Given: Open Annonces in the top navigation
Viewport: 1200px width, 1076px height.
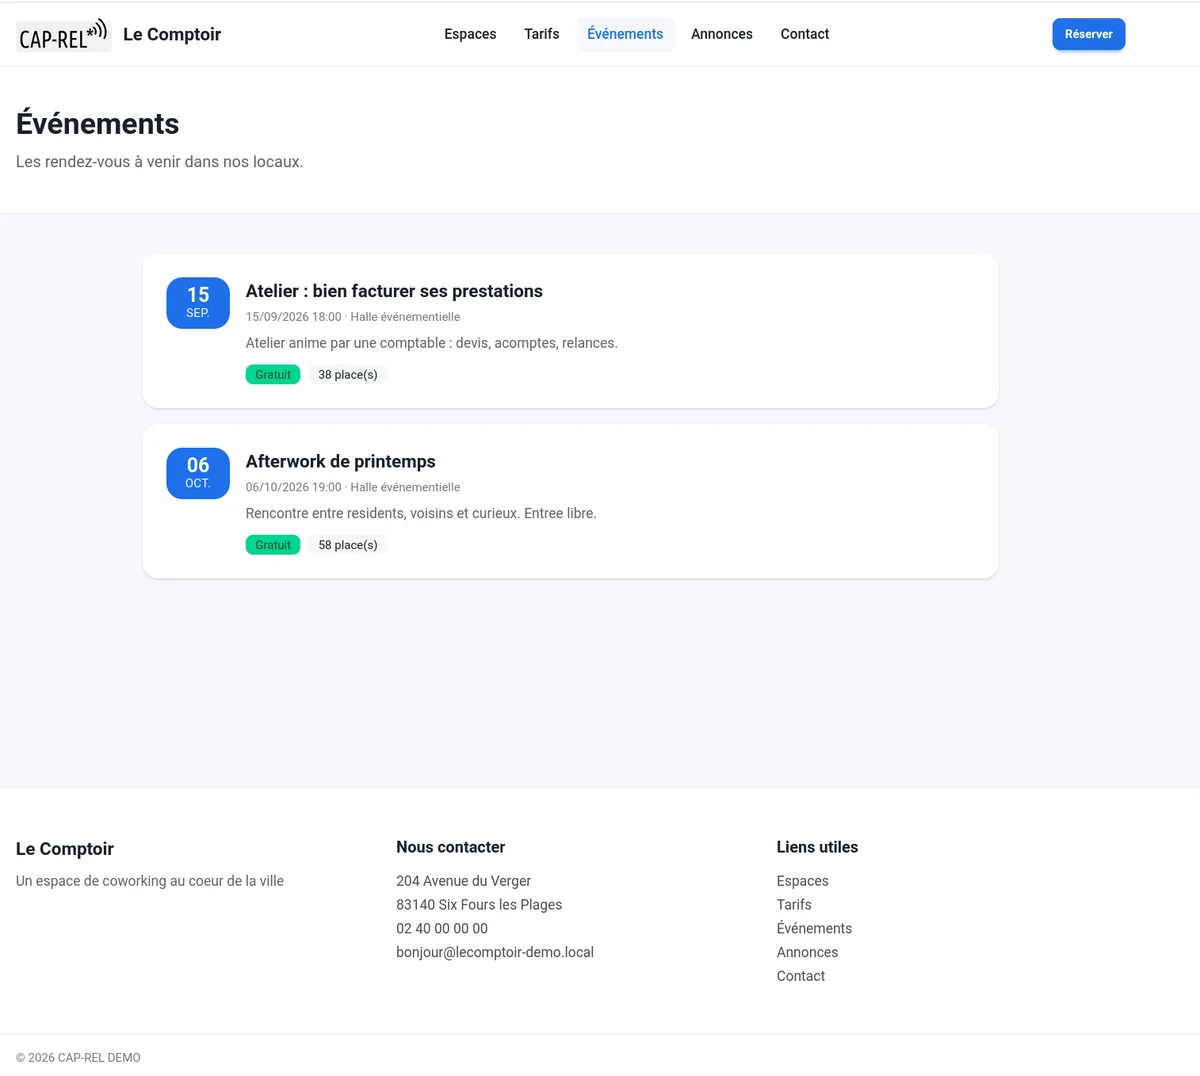Looking at the screenshot, I should (722, 34).
